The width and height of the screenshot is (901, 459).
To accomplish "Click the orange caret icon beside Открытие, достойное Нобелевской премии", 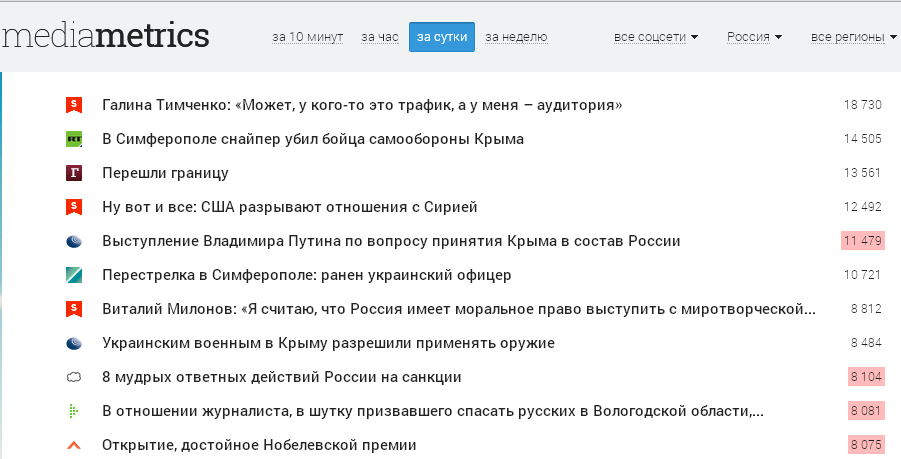I will point(73,445).
